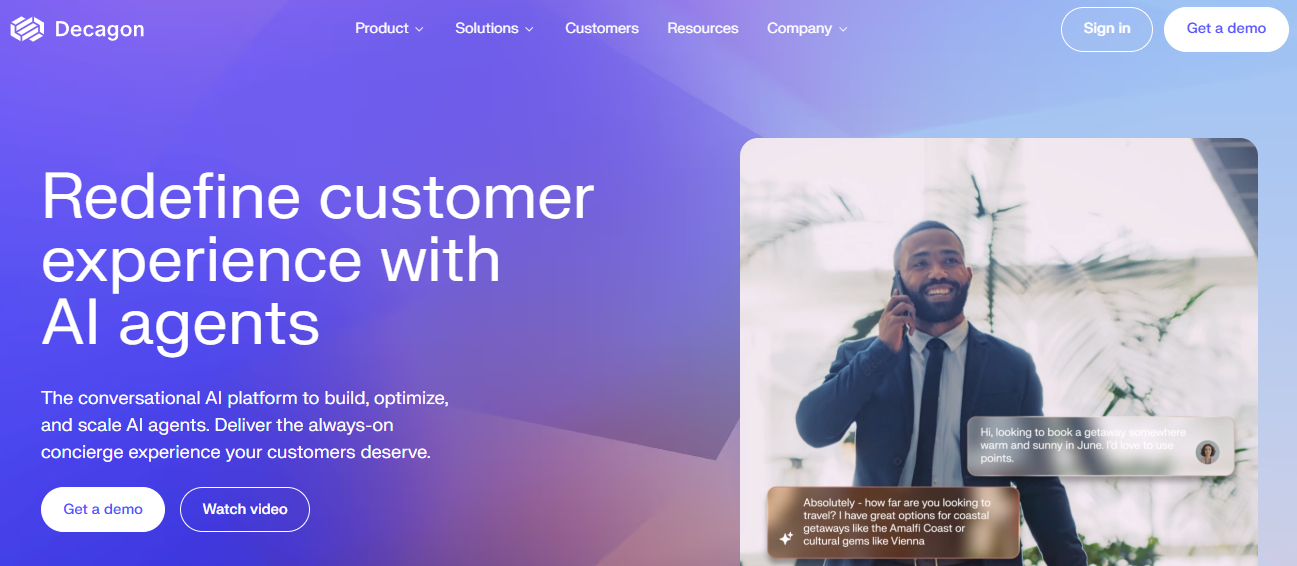Click the Decagon hexagon logo icon
Screen dimensions: 1297x566
27,30
